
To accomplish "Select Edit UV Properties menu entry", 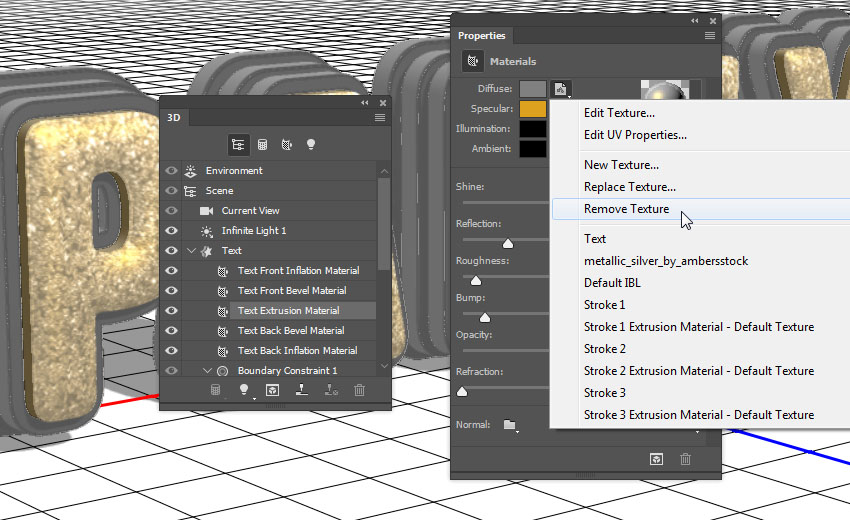I will point(635,135).
